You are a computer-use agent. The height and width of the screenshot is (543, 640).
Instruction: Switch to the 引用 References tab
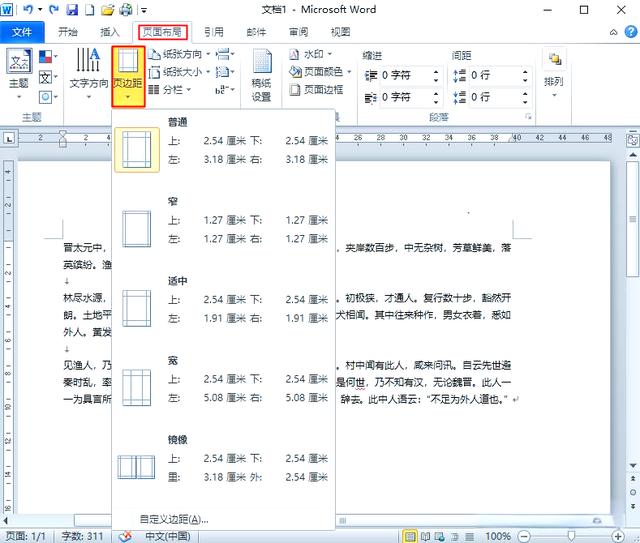coord(214,32)
